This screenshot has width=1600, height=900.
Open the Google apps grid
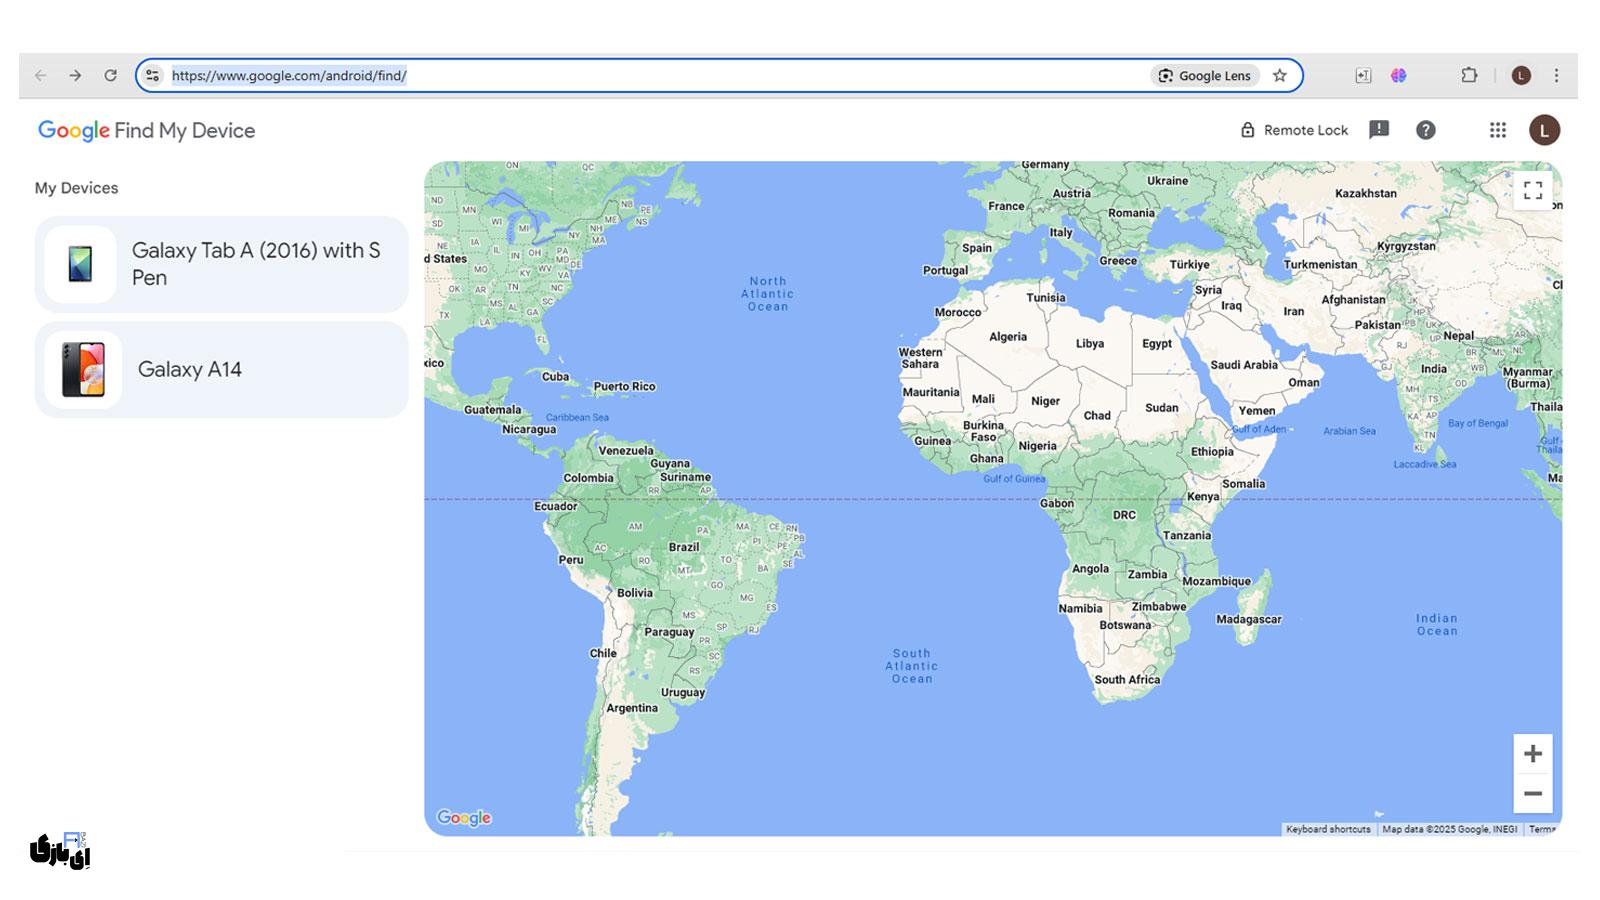(x=1497, y=130)
